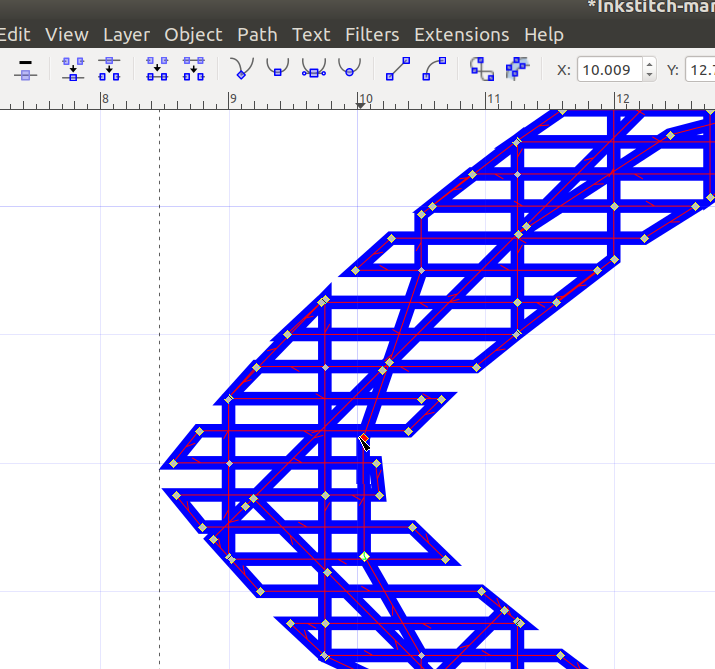The height and width of the screenshot is (669, 715).
Task: Join selected endnodes with new segment
Action: coord(157,68)
